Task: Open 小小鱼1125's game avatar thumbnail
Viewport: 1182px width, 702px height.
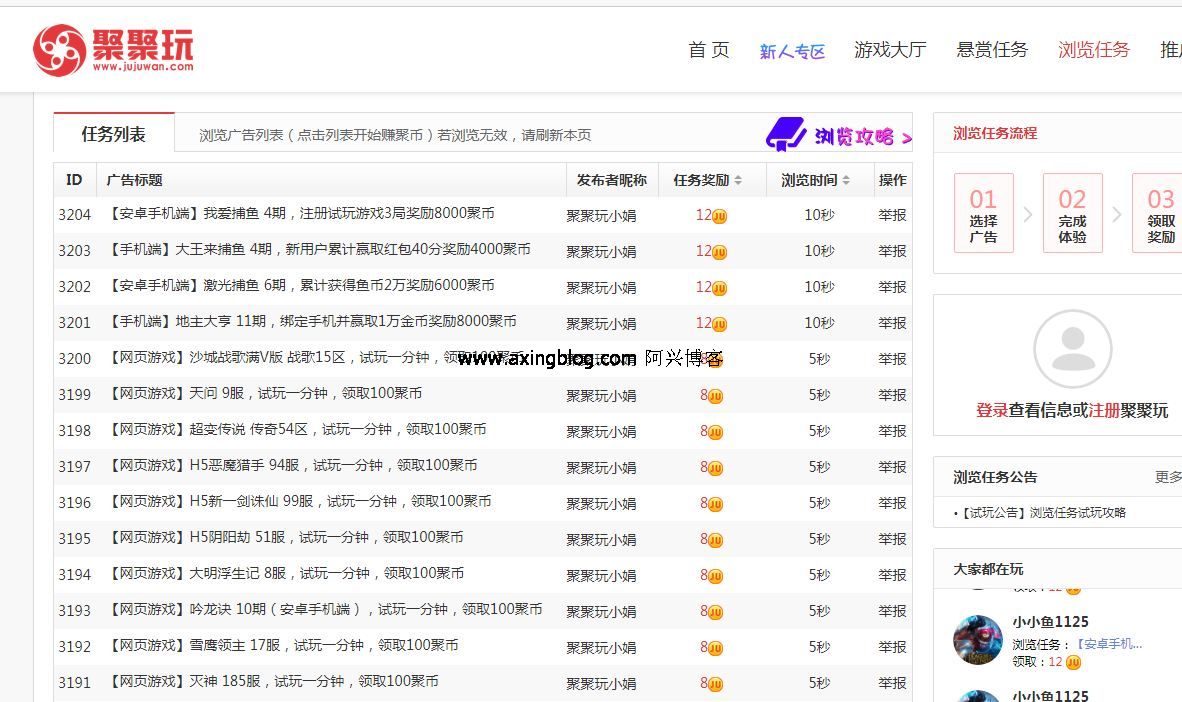Action: [978, 639]
